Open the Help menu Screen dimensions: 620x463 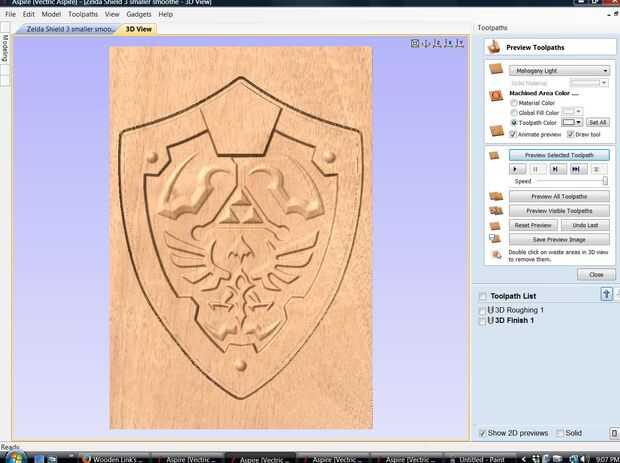165,14
